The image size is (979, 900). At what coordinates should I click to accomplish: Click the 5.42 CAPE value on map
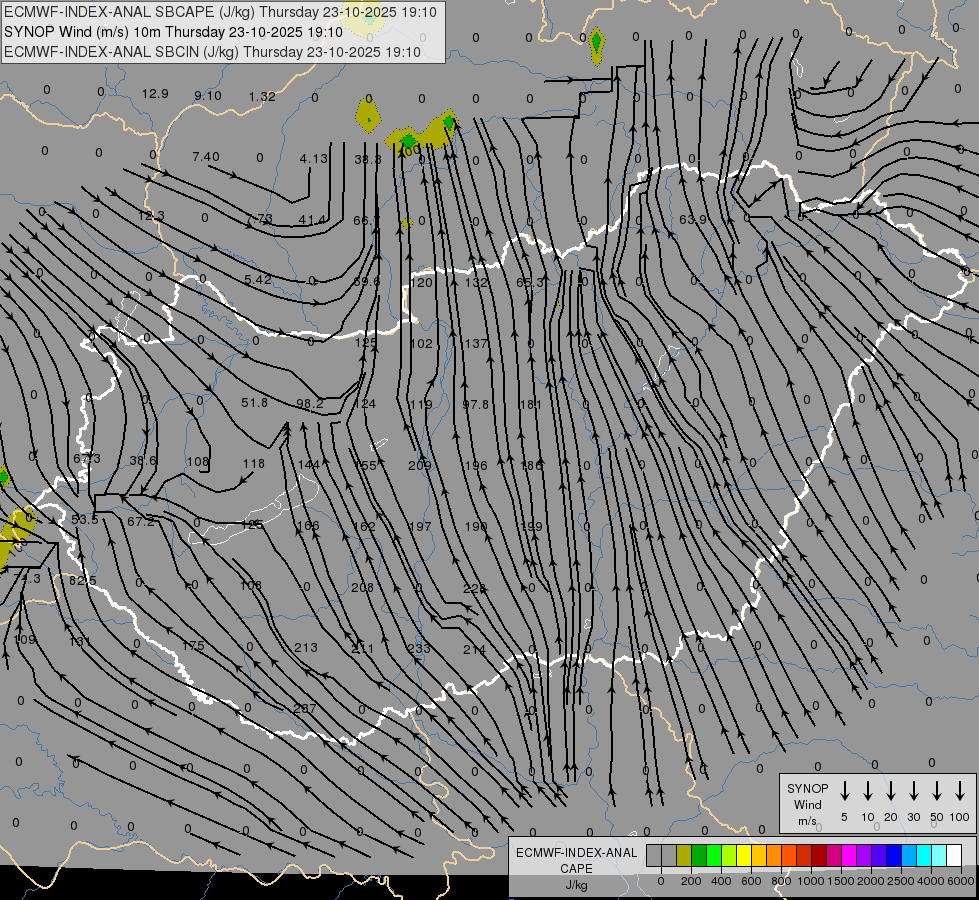(x=258, y=279)
